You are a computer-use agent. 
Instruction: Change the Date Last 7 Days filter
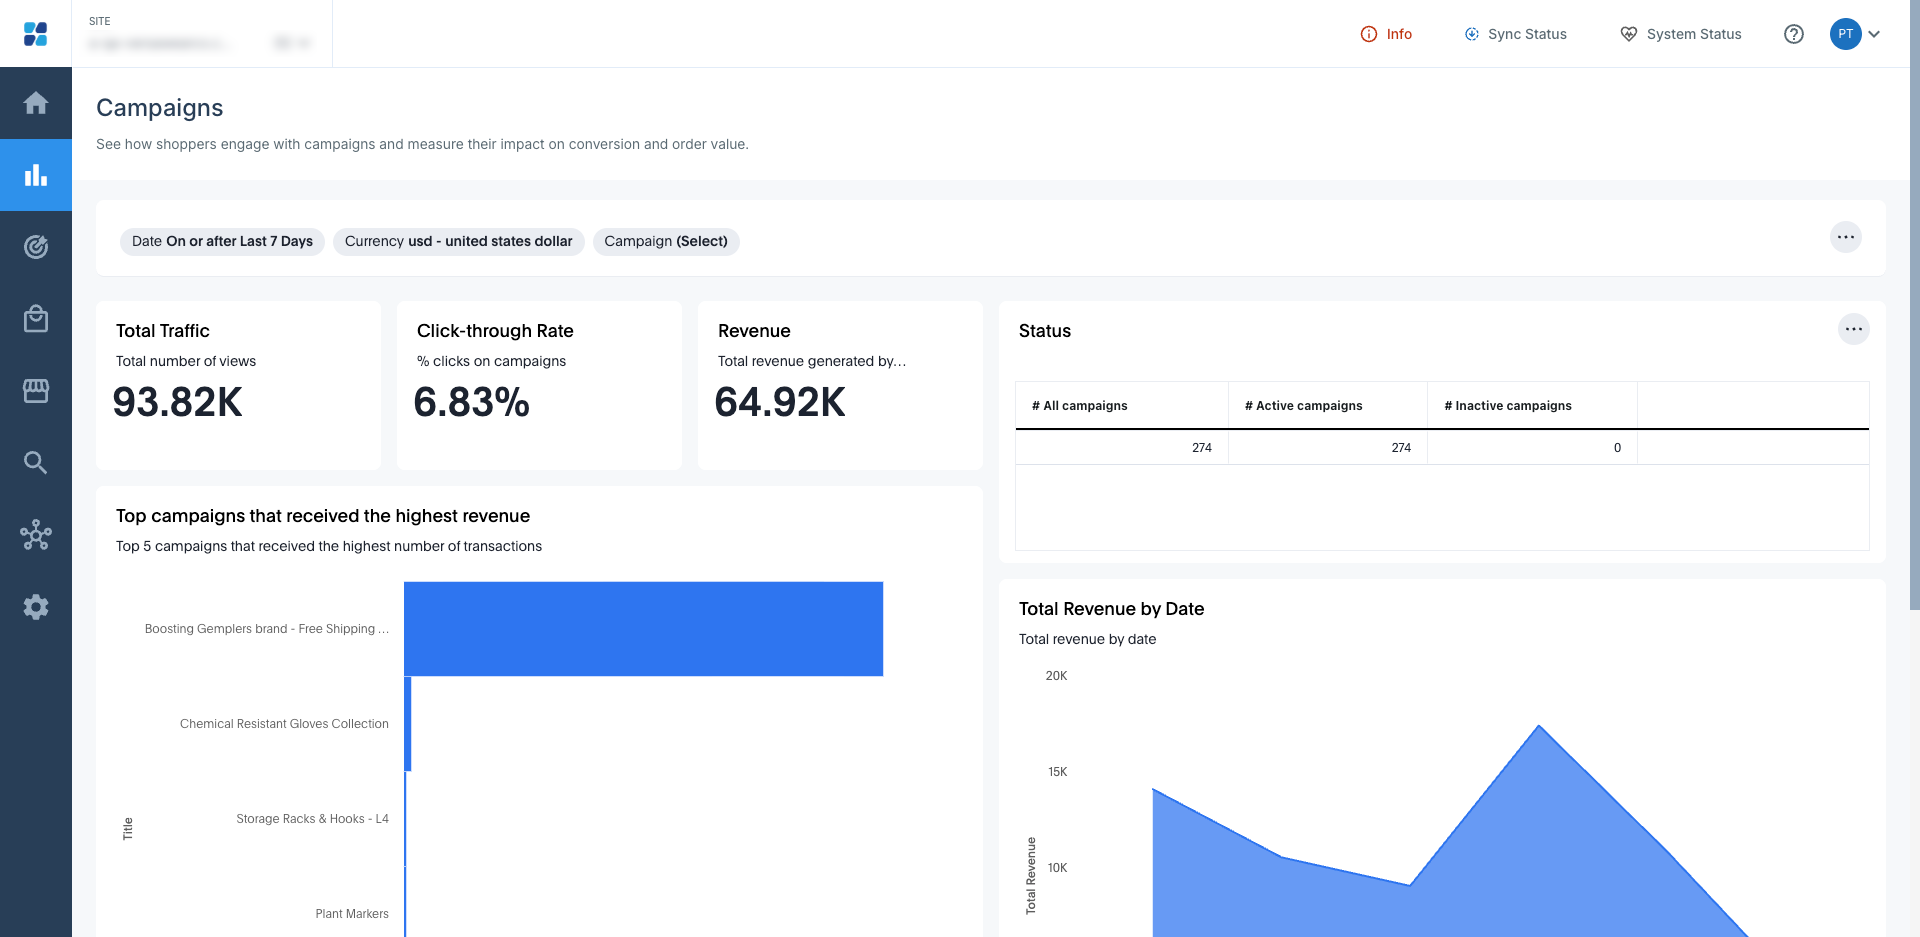click(222, 241)
